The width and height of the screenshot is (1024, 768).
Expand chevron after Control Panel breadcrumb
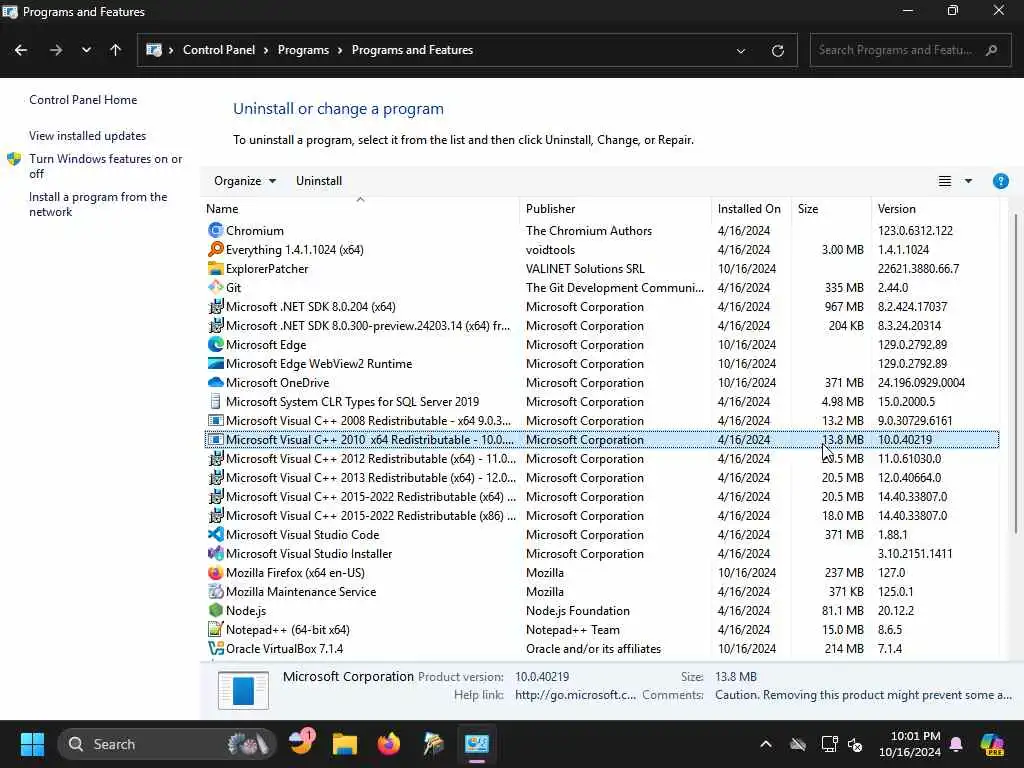[266, 50]
